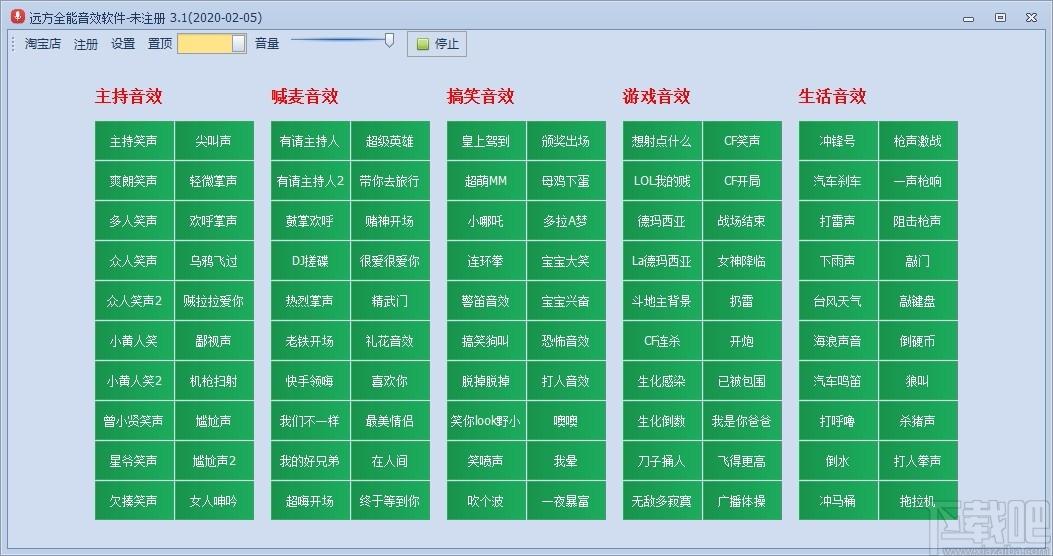Play the 打人音效 sound effect
This screenshot has width=1053, height=556.
[x=566, y=381]
